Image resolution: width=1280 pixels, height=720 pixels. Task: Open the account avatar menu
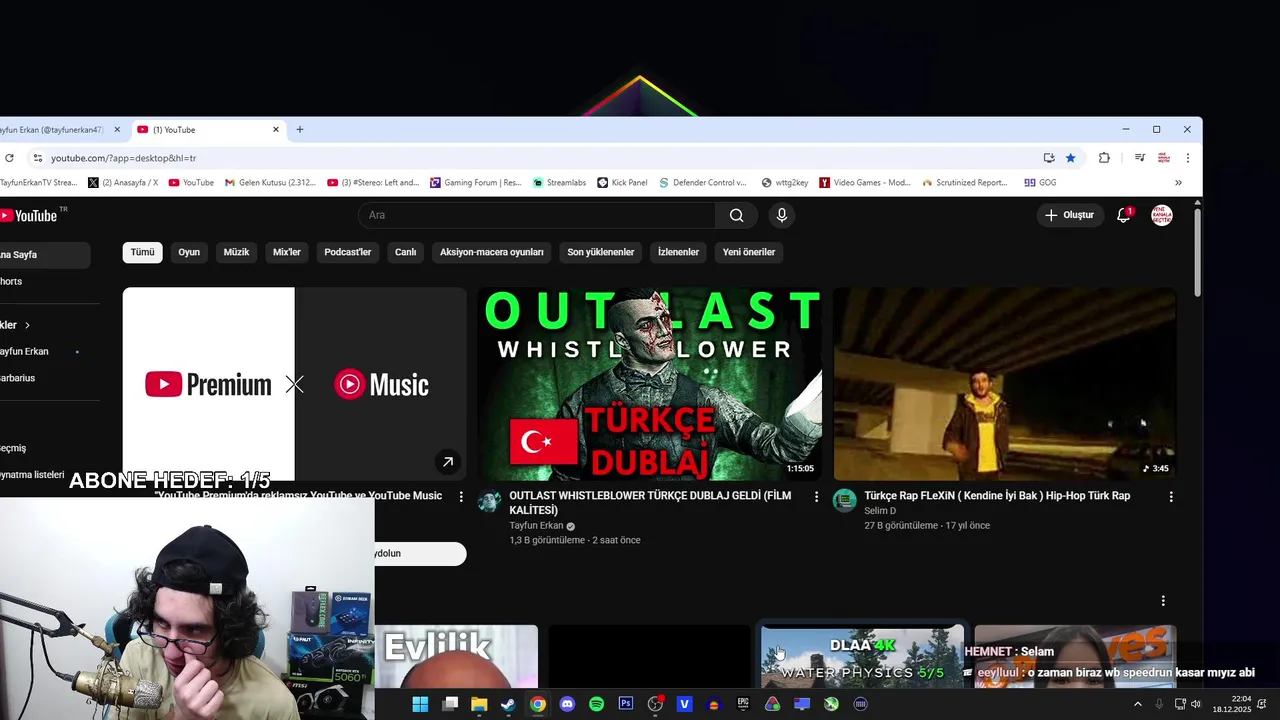[1162, 215]
